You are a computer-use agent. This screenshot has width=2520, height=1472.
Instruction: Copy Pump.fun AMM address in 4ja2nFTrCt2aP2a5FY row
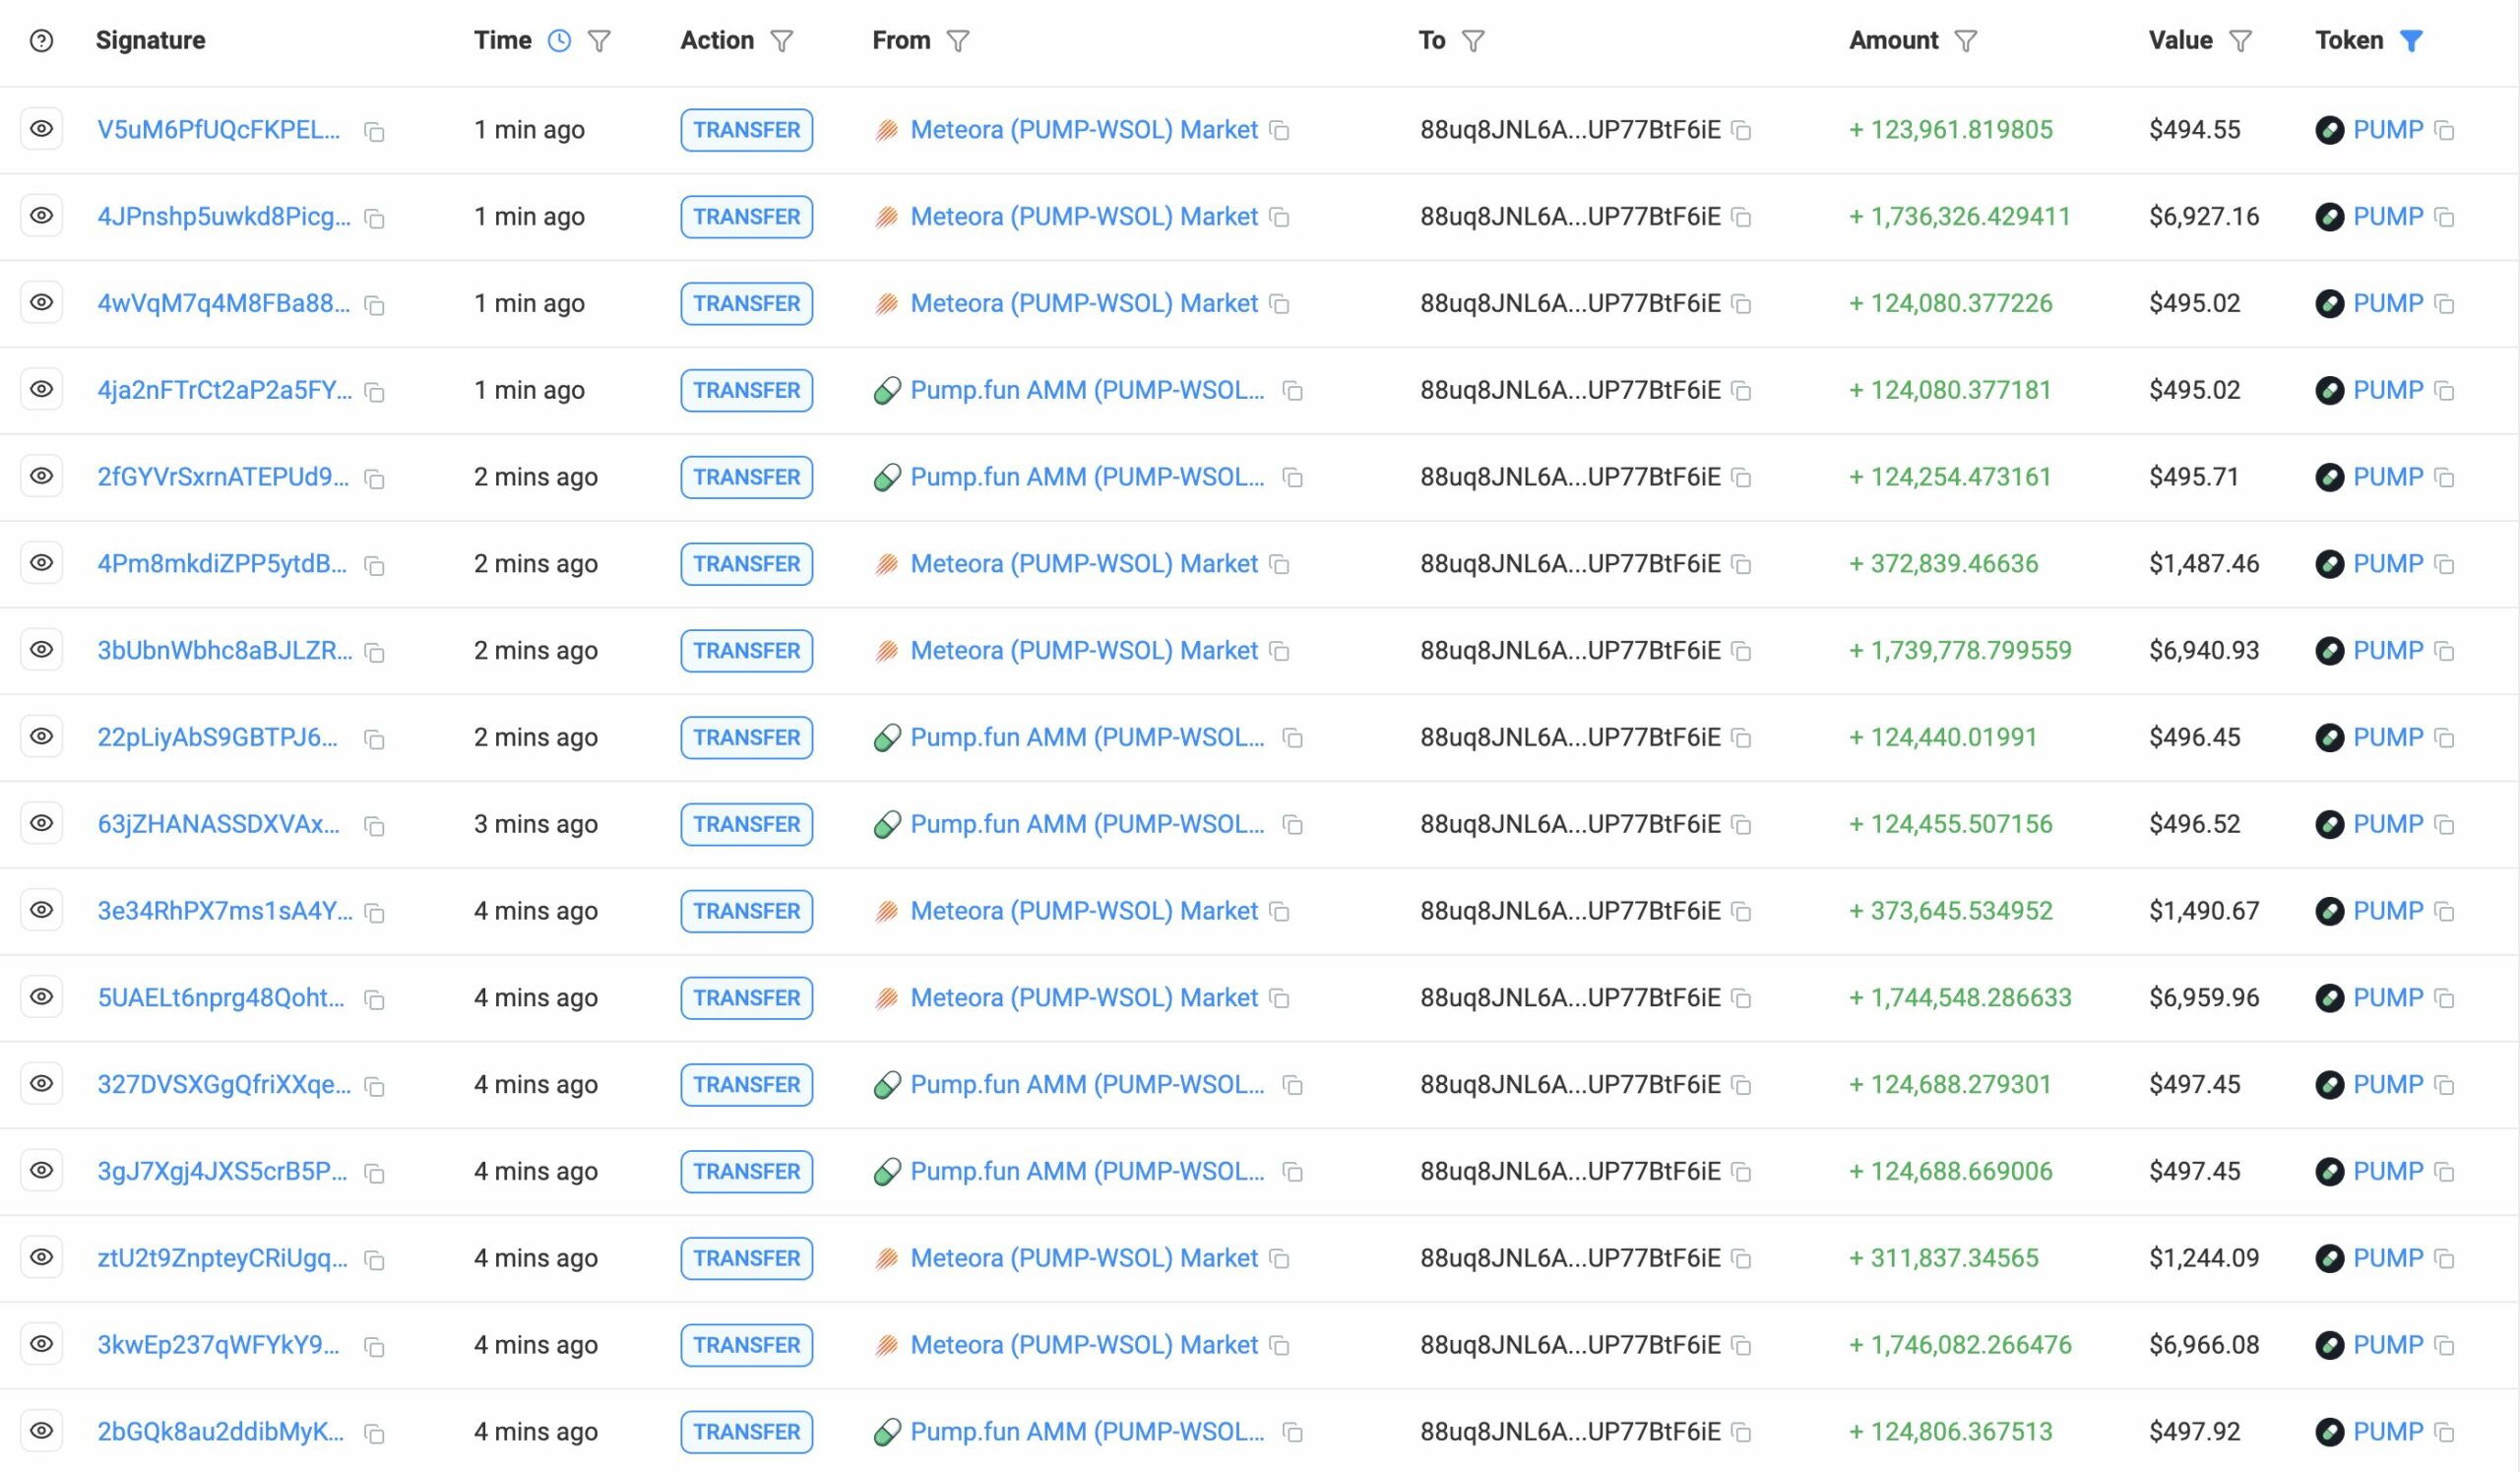[1293, 391]
